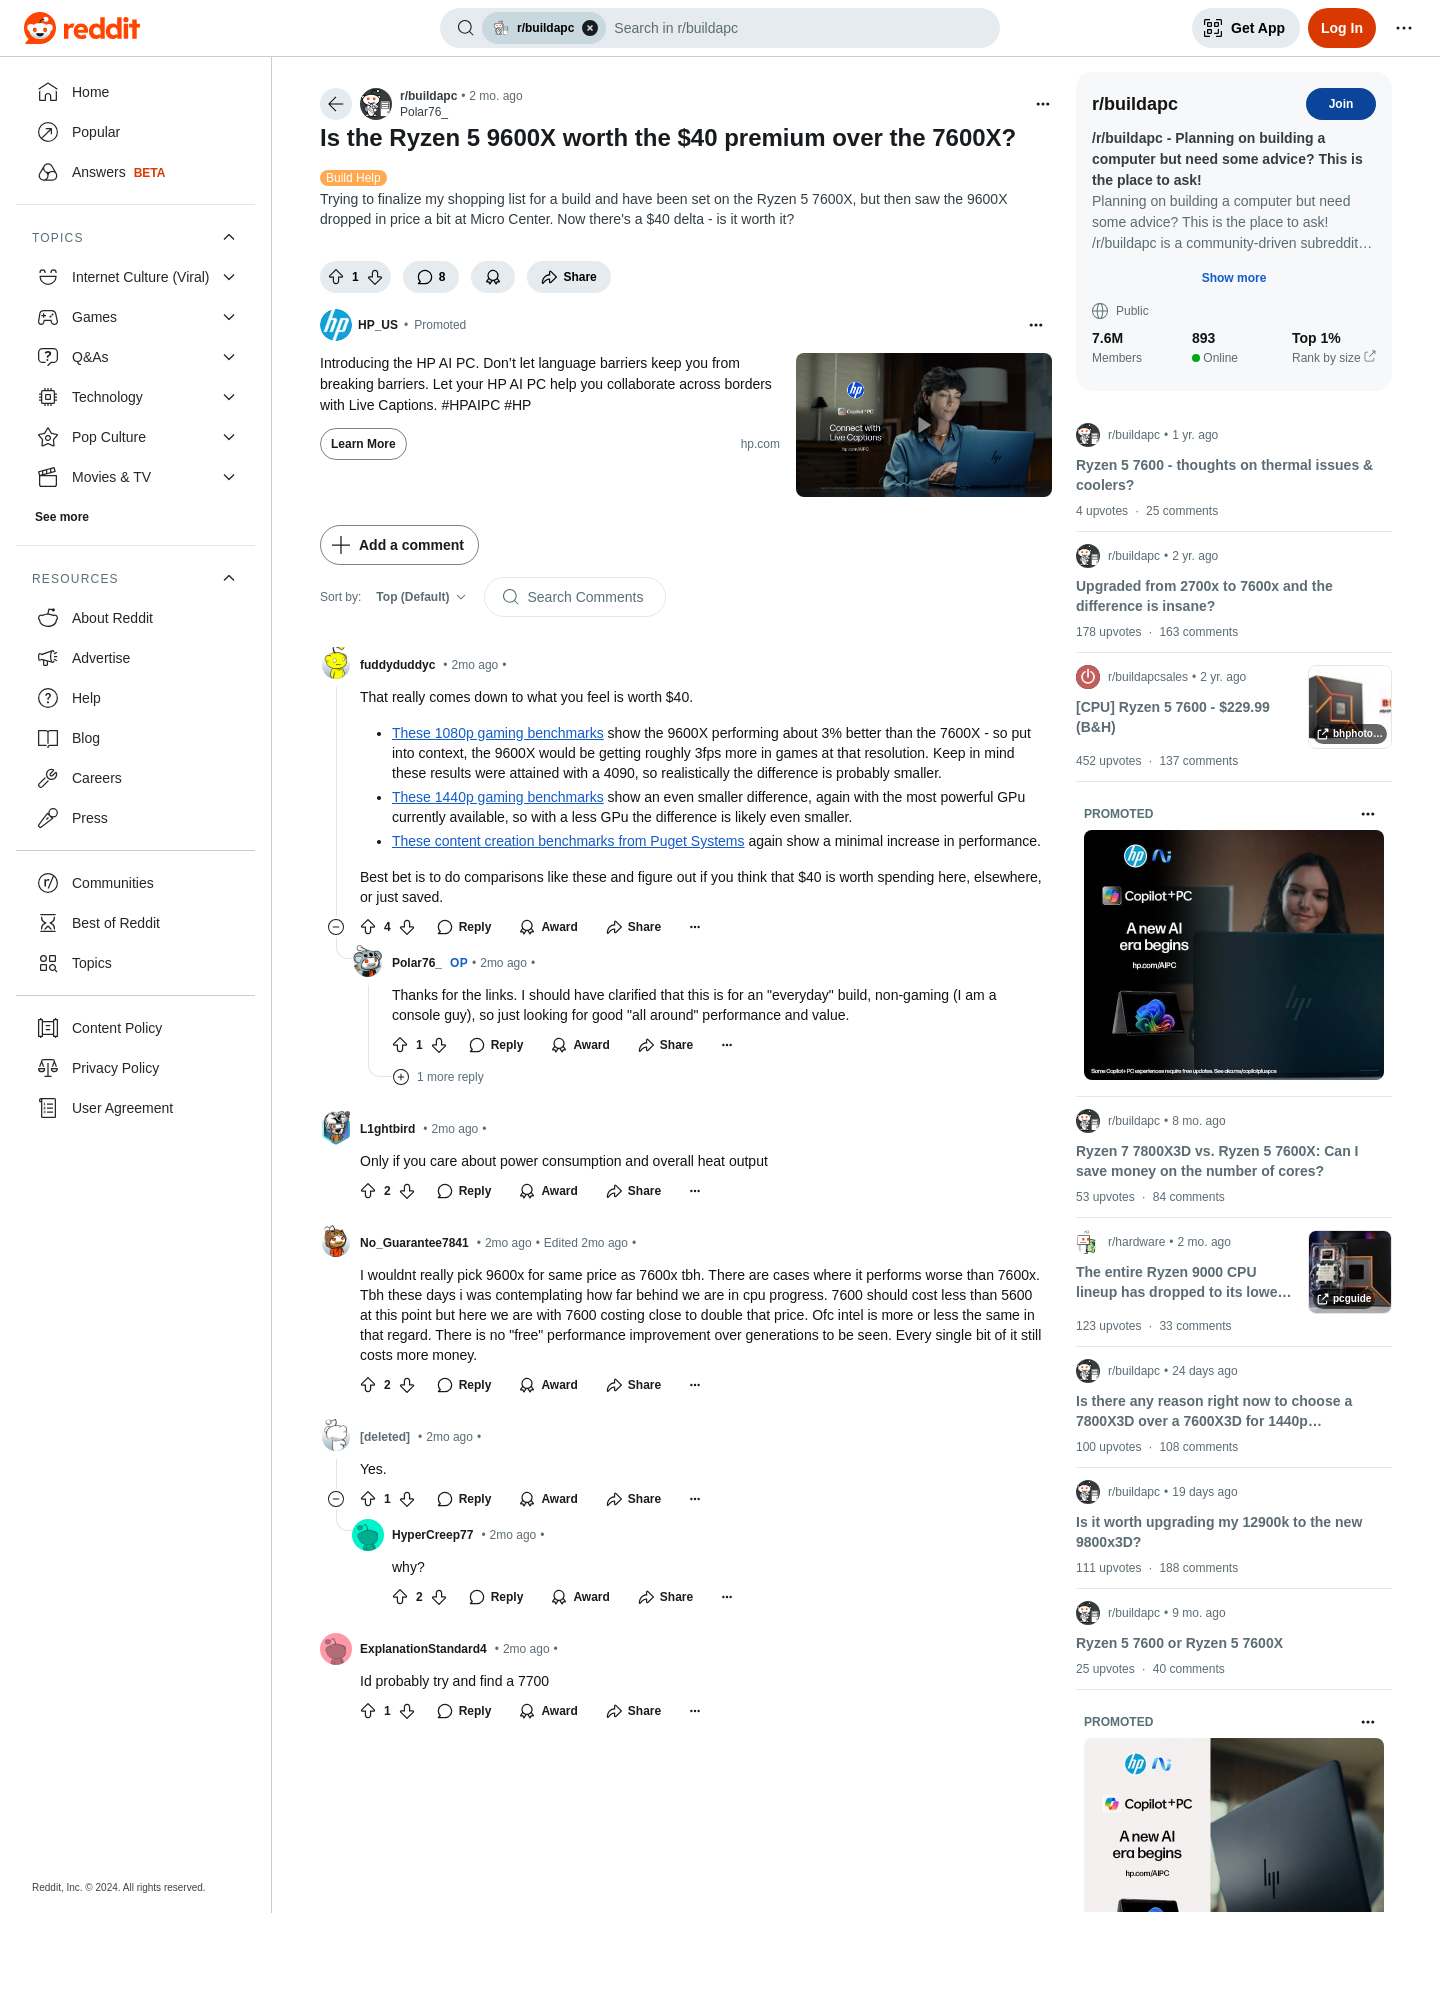This screenshot has width=1440, height=2000.
Task: Give an award to the main post
Action: [x=493, y=277]
